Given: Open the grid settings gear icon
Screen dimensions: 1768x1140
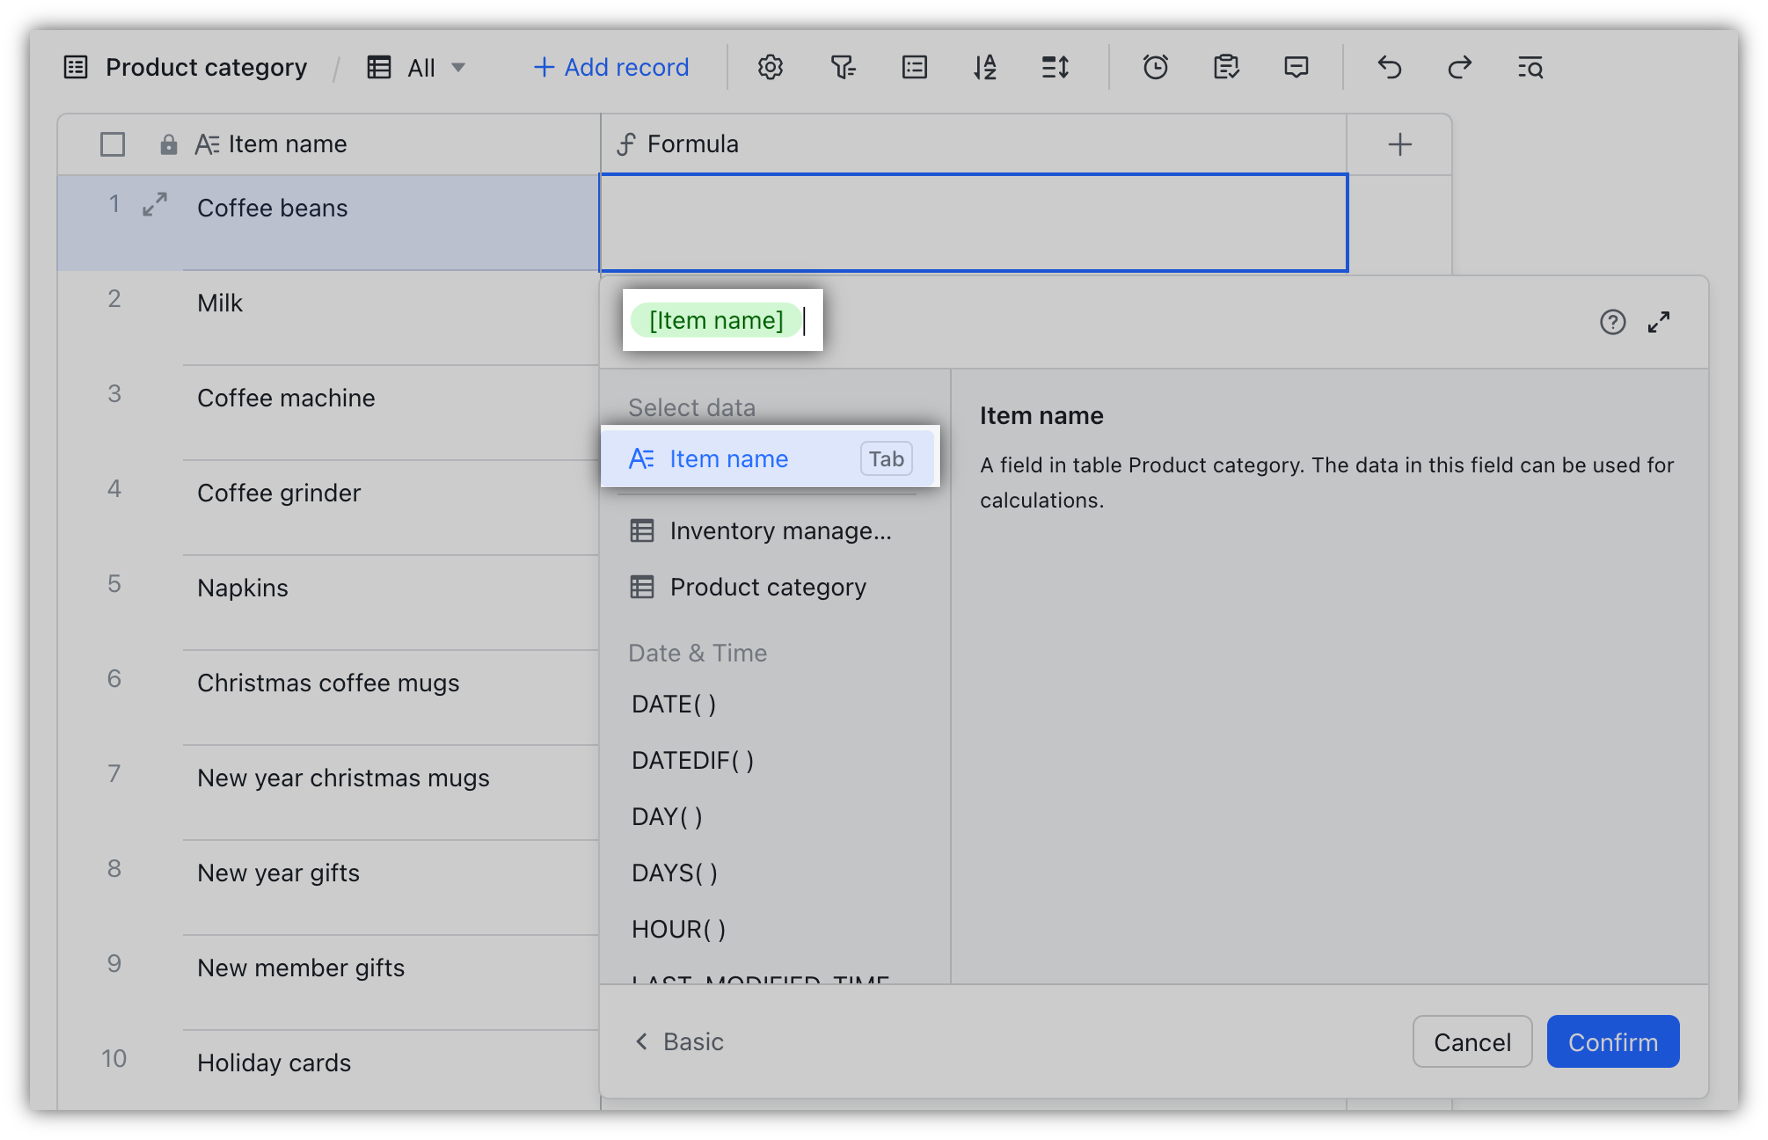Looking at the screenshot, I should click(x=770, y=67).
